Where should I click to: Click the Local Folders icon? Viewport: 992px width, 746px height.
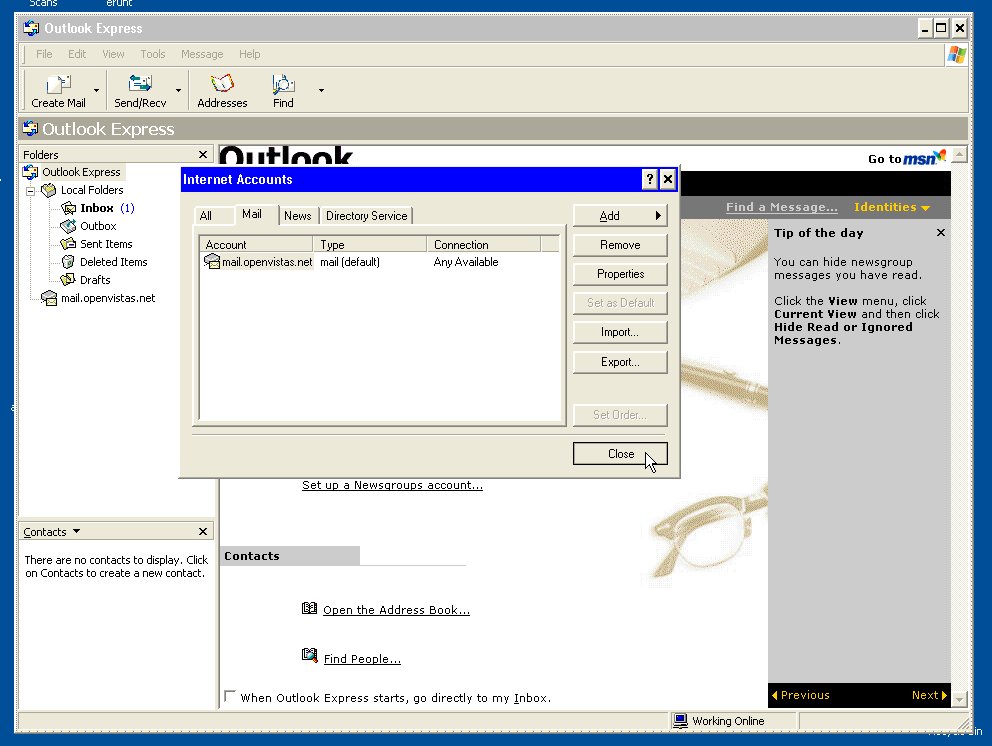(x=49, y=190)
